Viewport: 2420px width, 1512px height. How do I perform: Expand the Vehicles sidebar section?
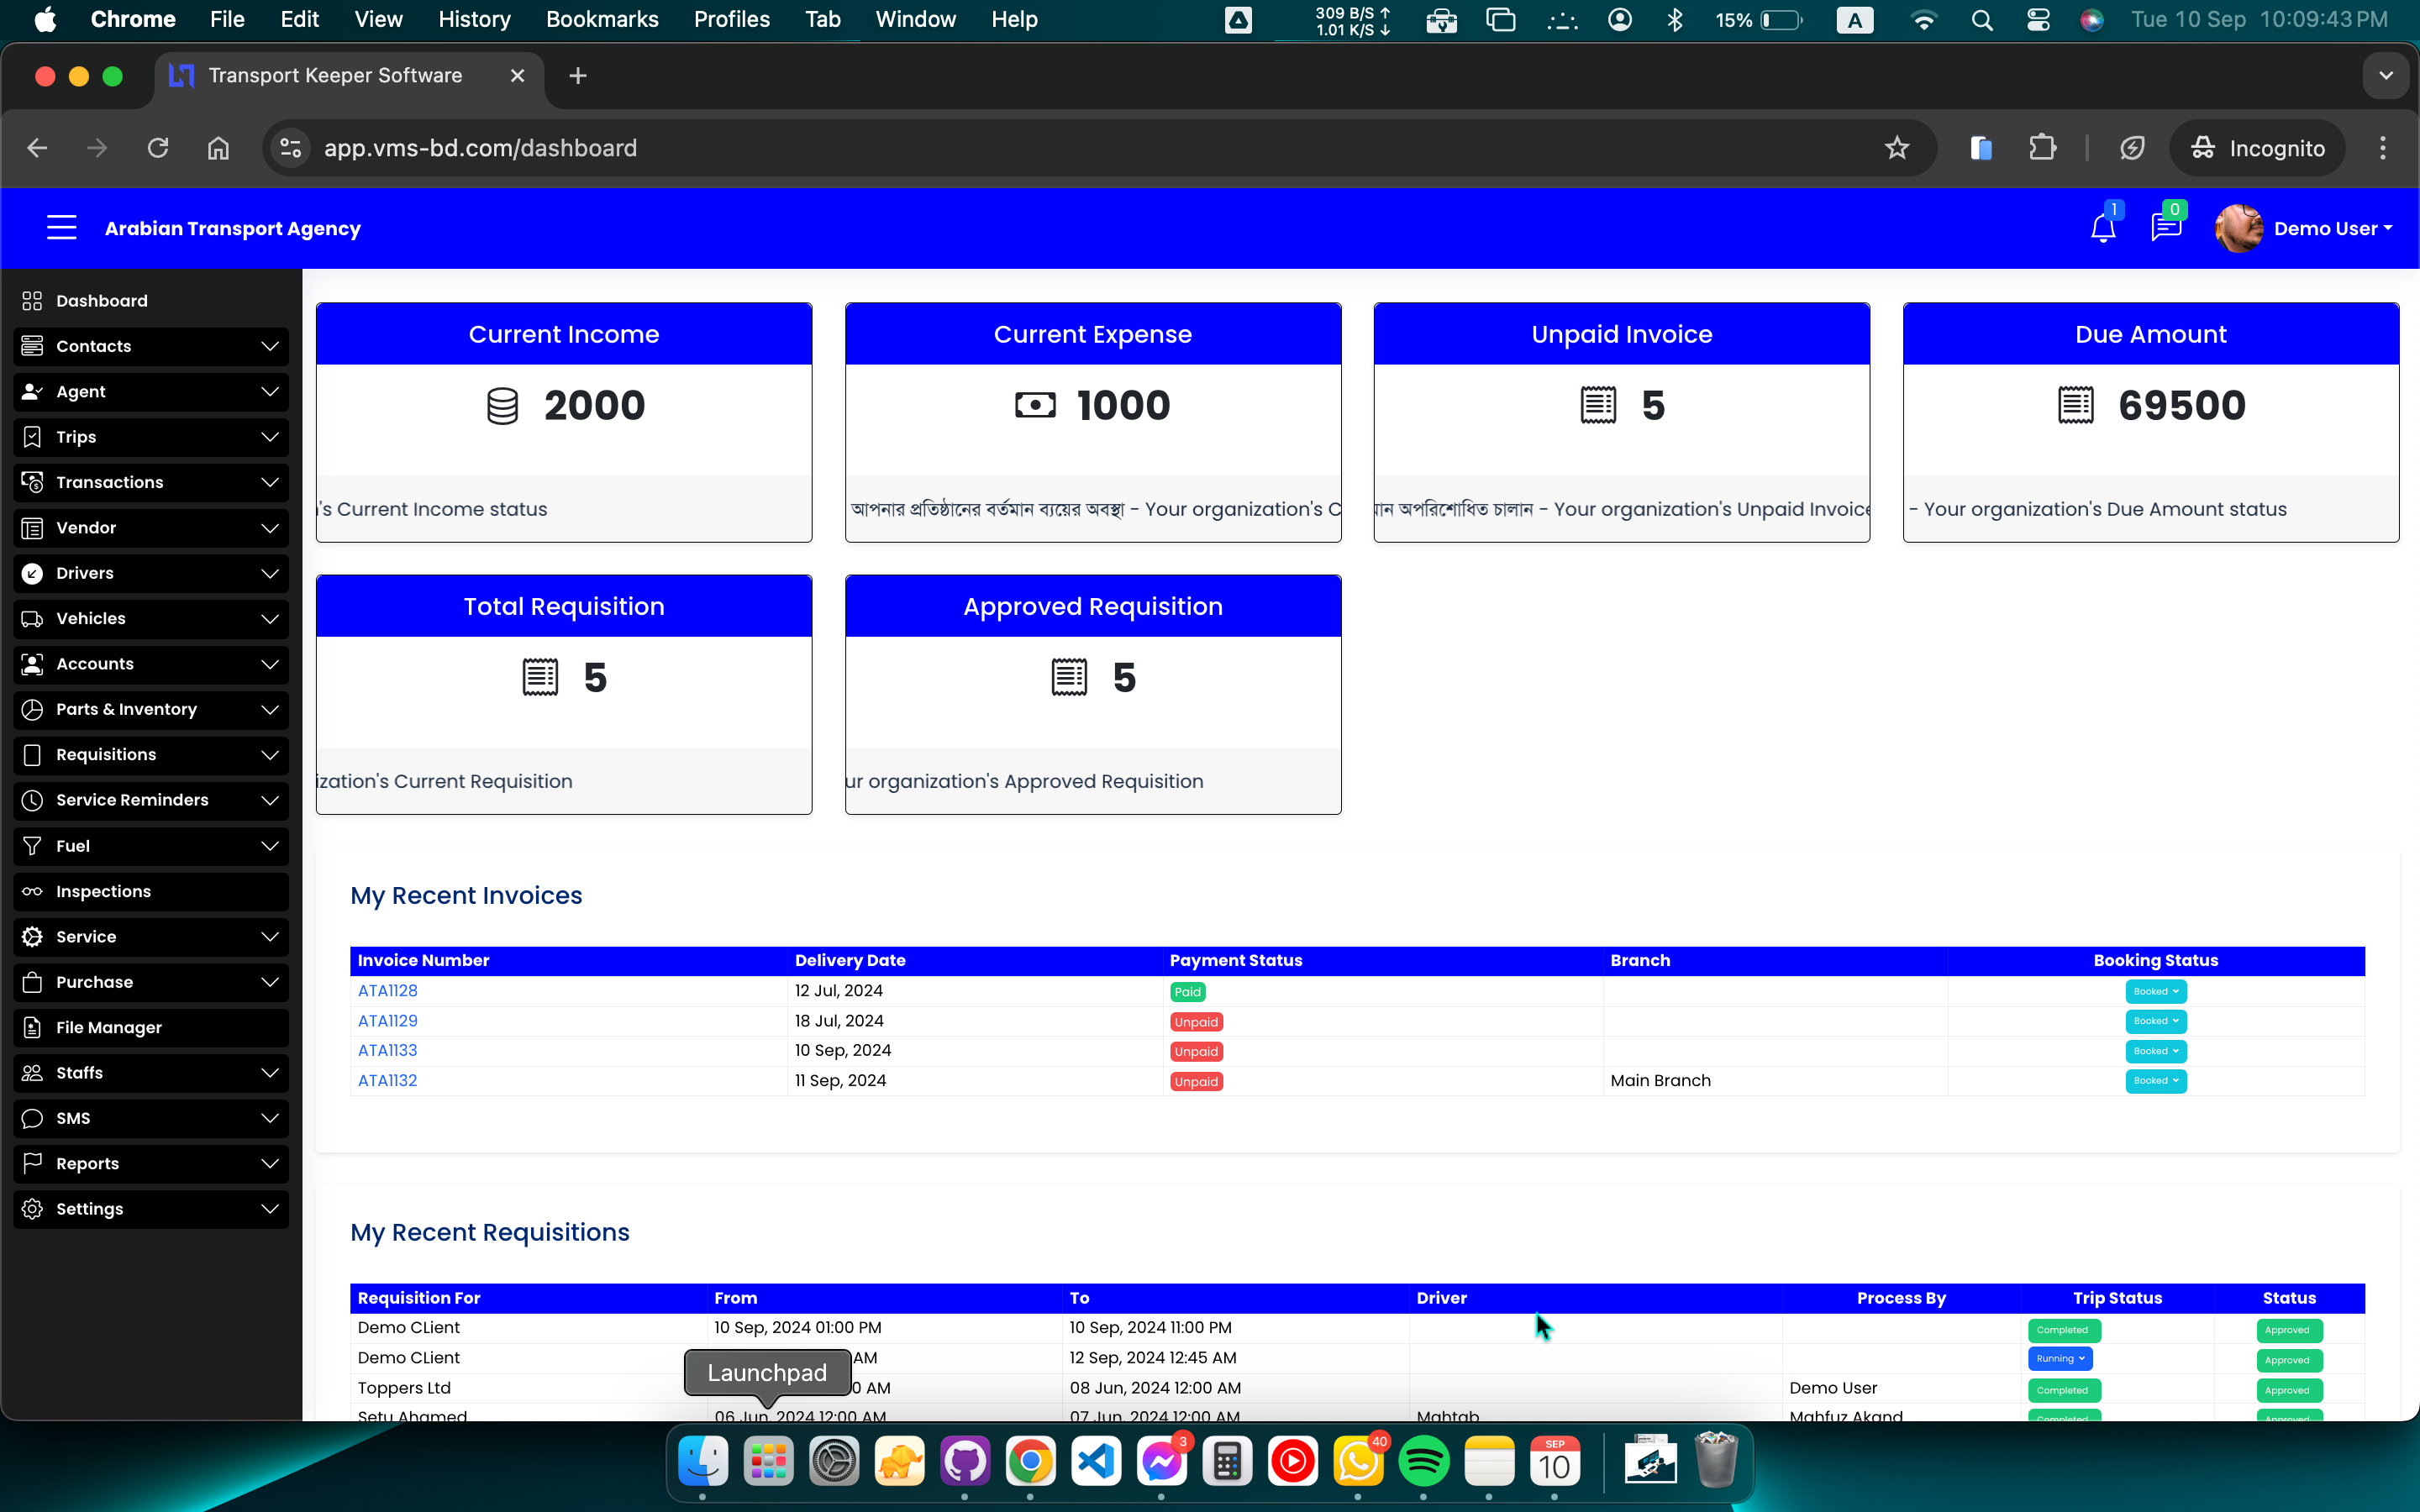point(151,618)
